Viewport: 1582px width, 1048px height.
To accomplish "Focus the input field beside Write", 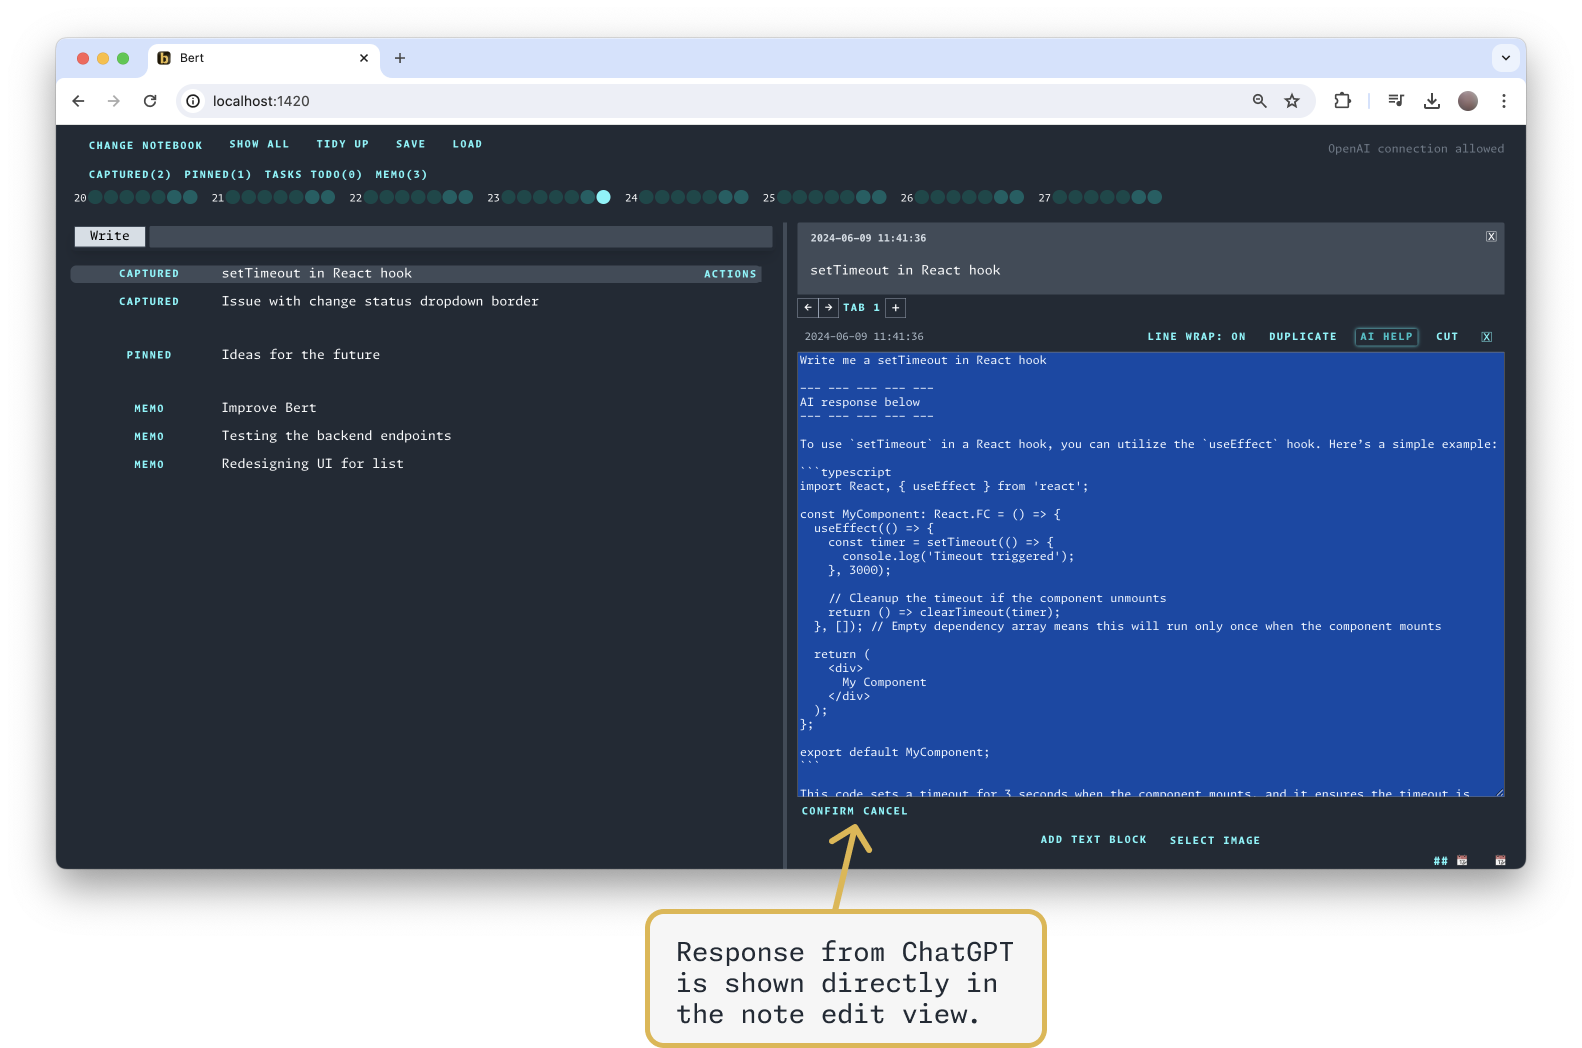I will [461, 236].
